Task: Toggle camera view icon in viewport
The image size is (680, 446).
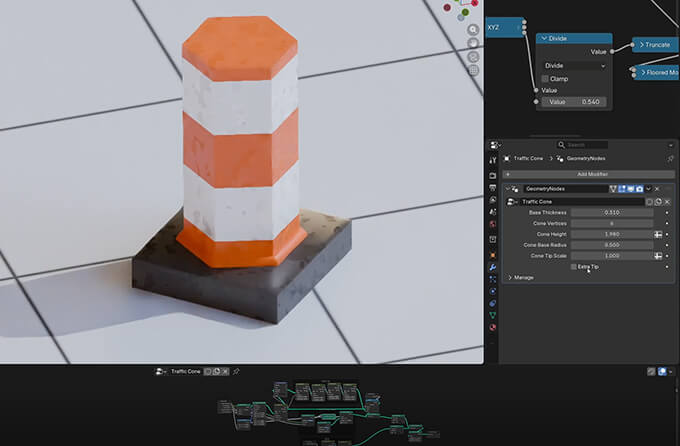Action: 473,57
